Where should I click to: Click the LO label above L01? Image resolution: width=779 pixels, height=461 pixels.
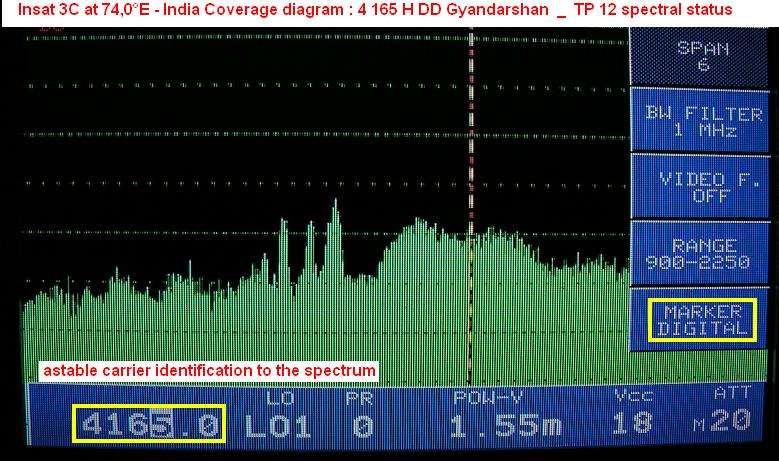(x=278, y=397)
